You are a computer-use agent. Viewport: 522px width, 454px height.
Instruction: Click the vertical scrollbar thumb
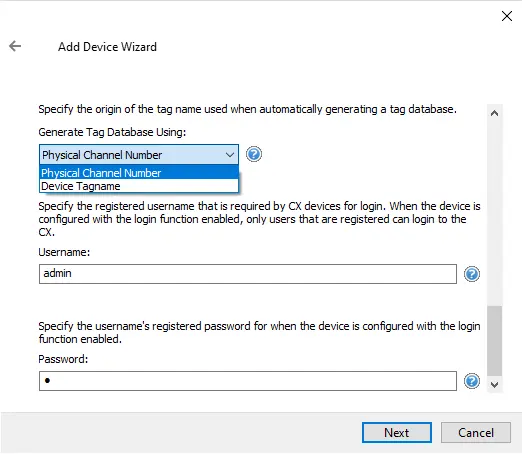[494, 341]
